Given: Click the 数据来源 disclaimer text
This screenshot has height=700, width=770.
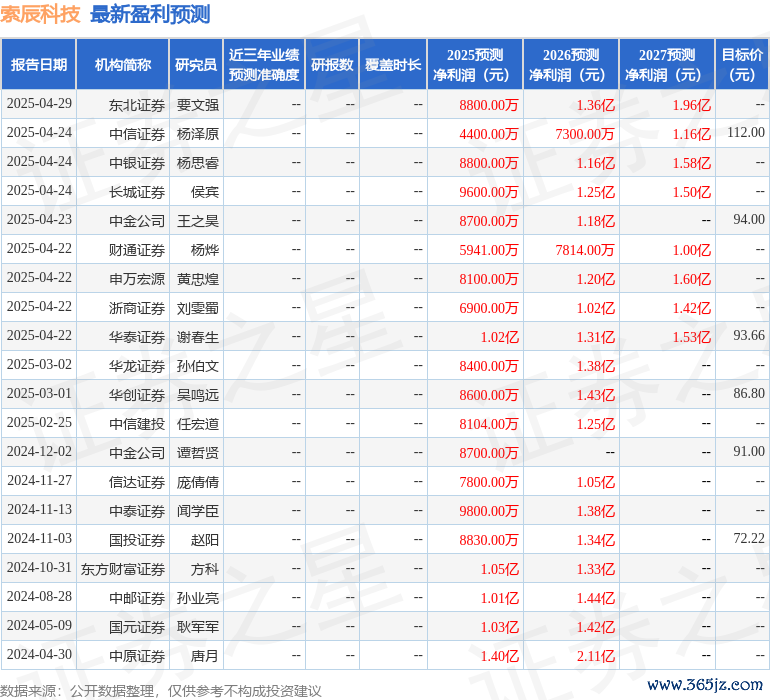Looking at the screenshot, I should pyautogui.click(x=161, y=691).
